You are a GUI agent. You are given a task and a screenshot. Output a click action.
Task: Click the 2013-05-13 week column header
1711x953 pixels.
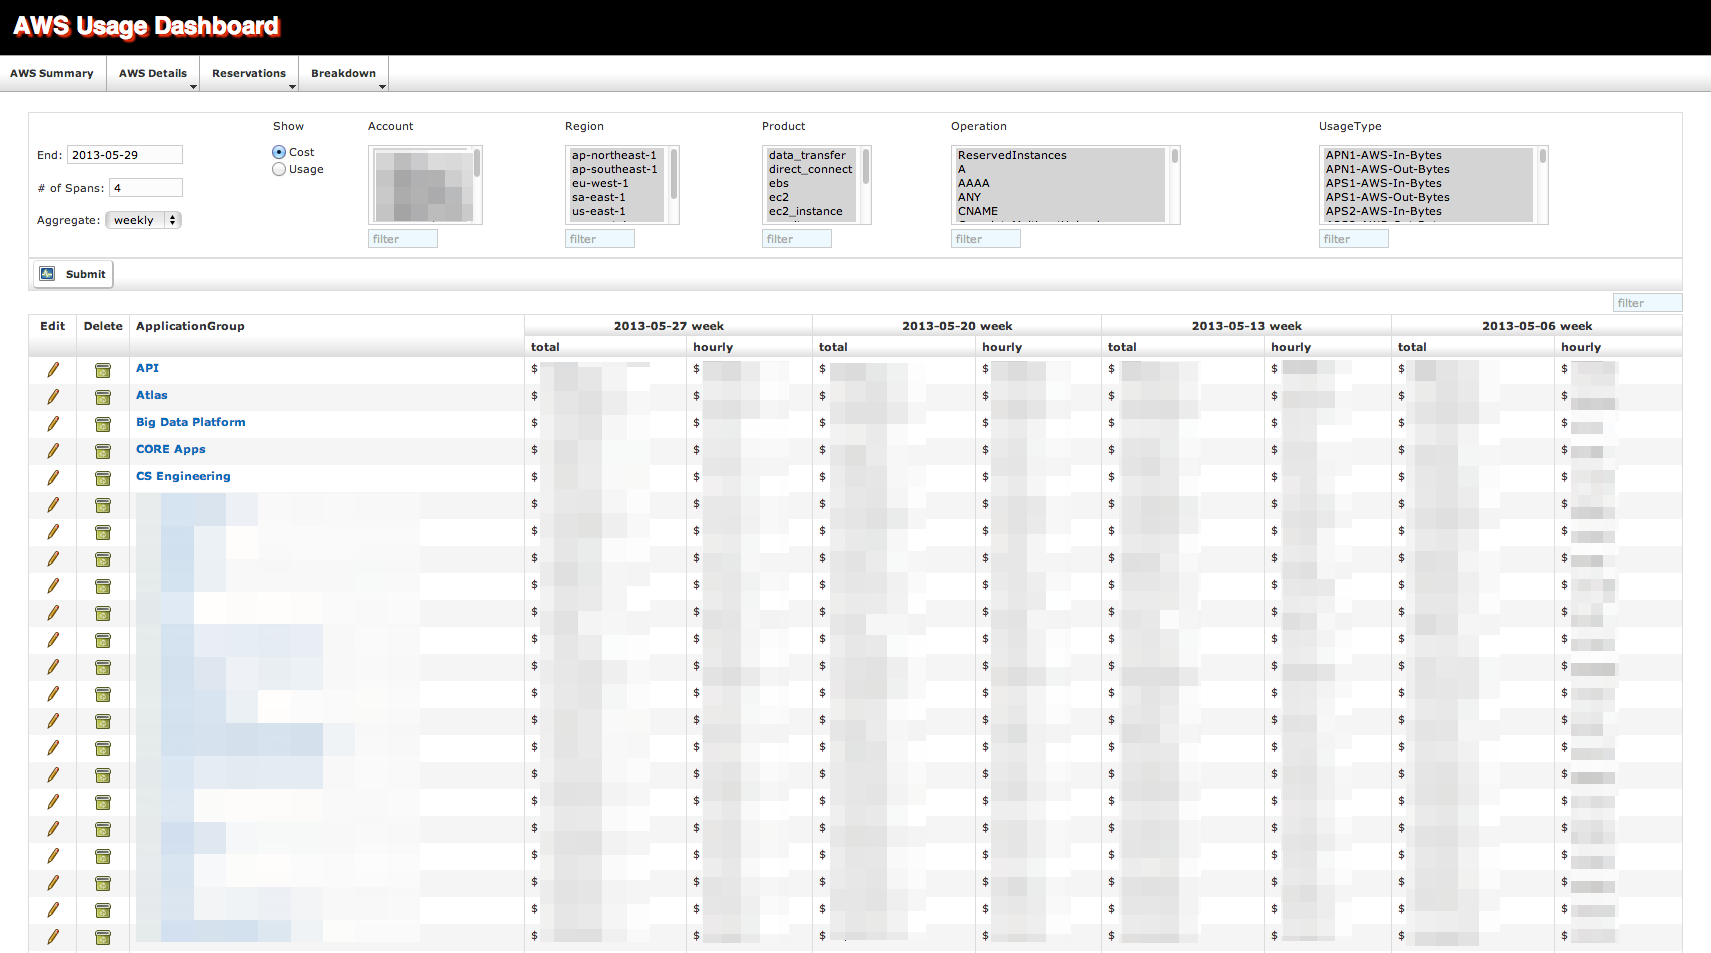pyautogui.click(x=1246, y=326)
